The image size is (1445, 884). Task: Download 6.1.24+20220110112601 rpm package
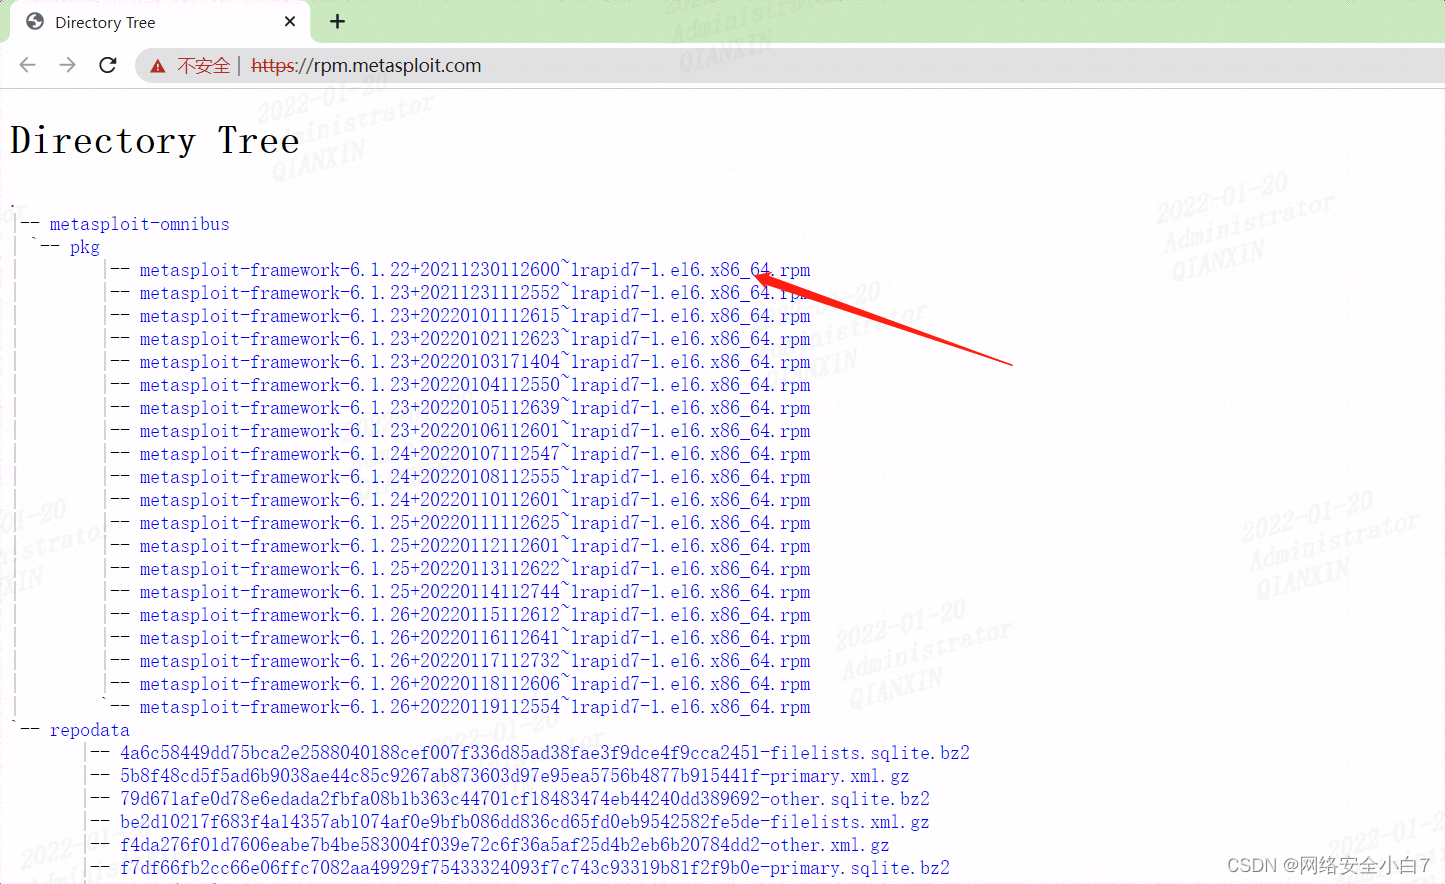click(475, 500)
